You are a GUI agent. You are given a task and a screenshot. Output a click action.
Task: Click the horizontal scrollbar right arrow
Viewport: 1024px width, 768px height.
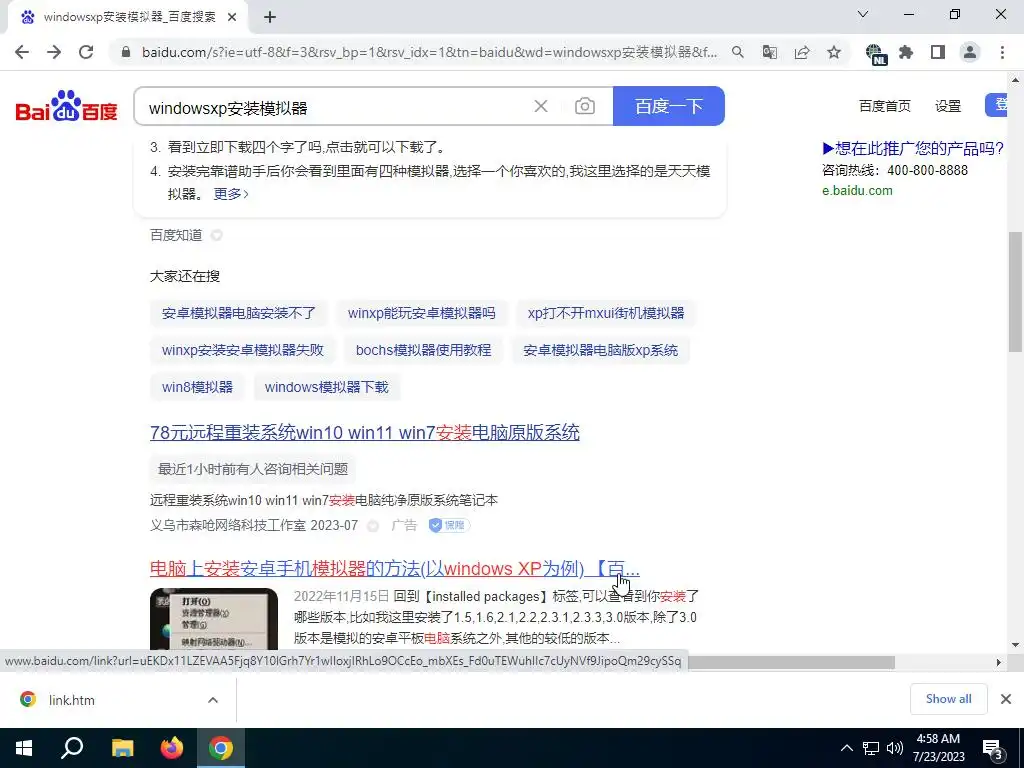pyautogui.click(x=999, y=662)
